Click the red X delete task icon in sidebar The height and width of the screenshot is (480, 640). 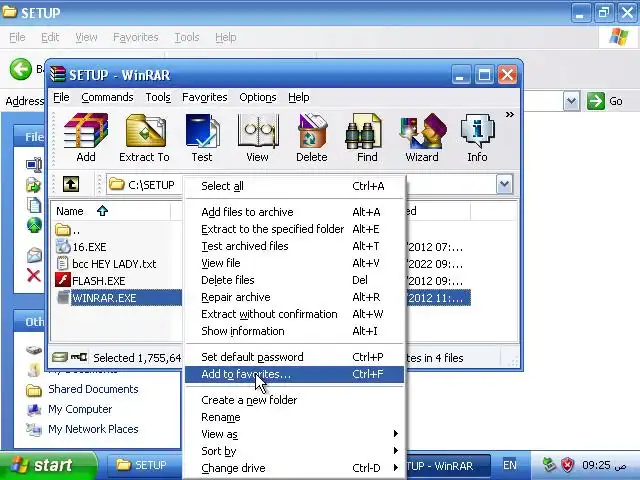pos(33,276)
